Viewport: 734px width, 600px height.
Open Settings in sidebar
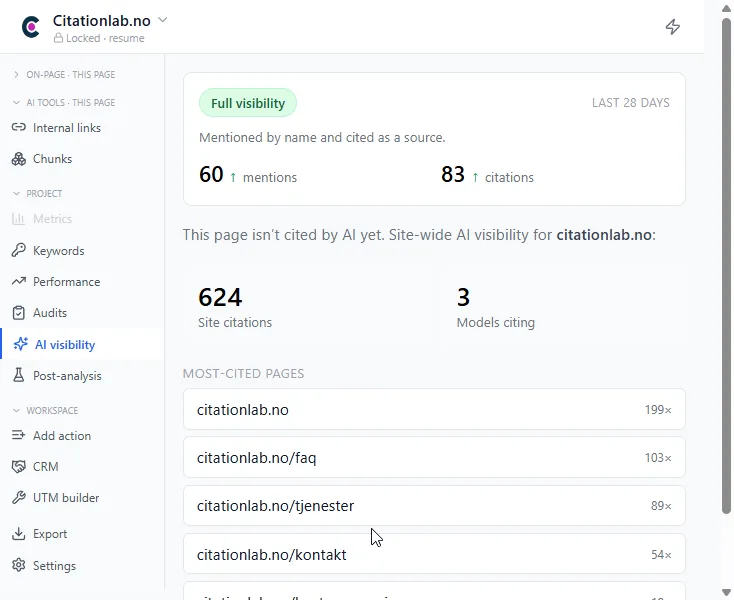(x=54, y=566)
